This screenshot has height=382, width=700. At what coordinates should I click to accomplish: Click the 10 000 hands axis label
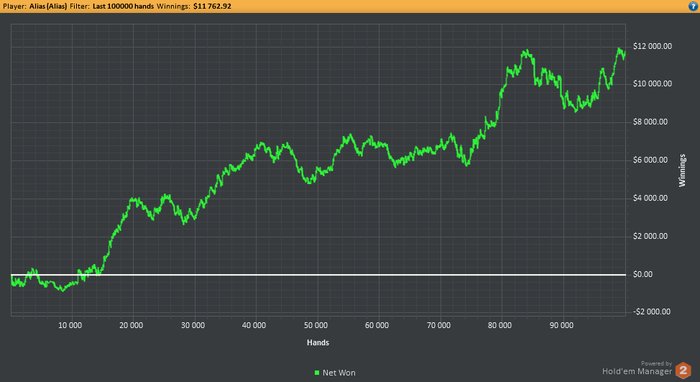click(70, 325)
